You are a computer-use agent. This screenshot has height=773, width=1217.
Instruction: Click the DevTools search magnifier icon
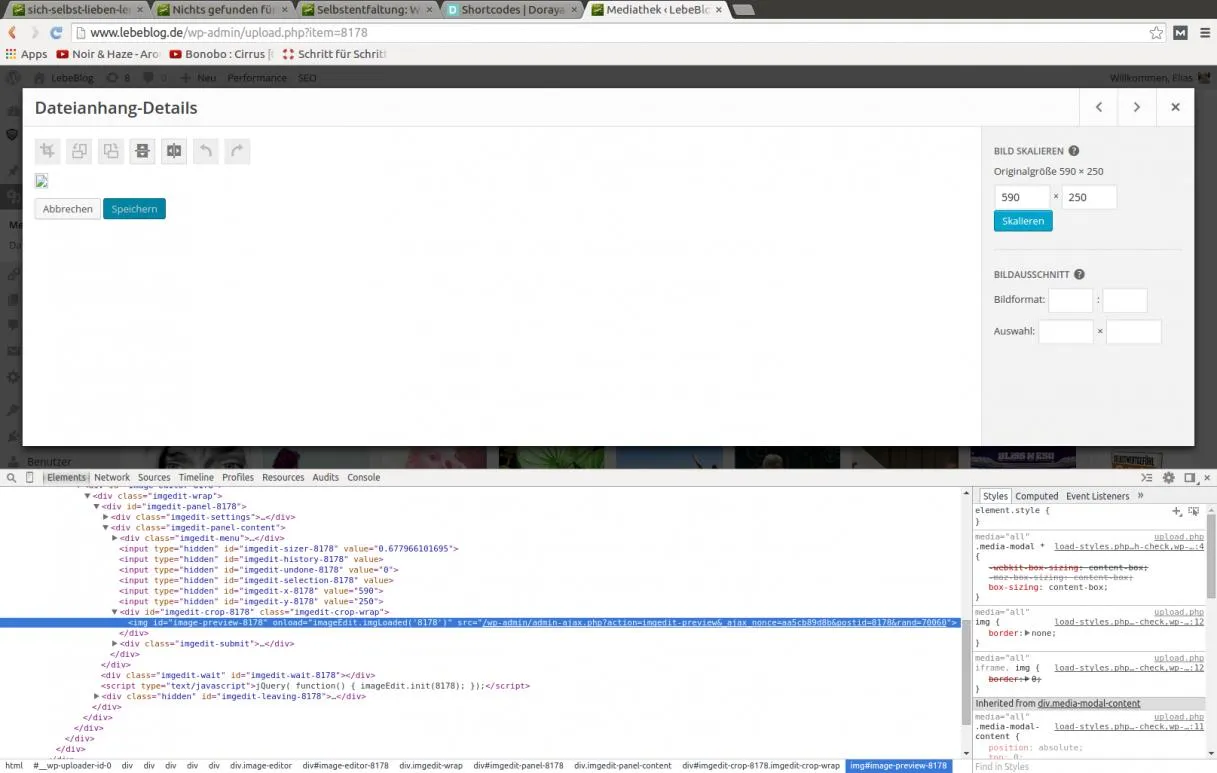[x=11, y=478]
